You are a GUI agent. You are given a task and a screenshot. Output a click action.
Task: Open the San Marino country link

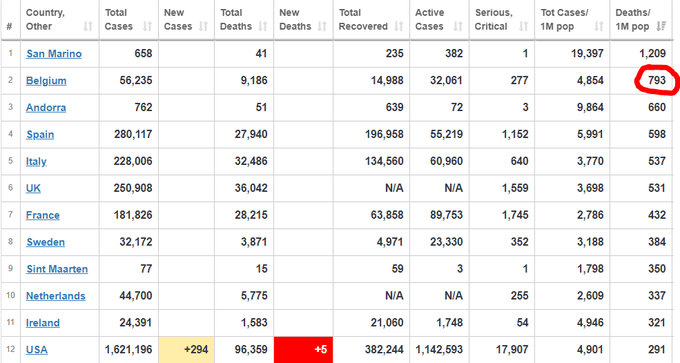[54, 54]
